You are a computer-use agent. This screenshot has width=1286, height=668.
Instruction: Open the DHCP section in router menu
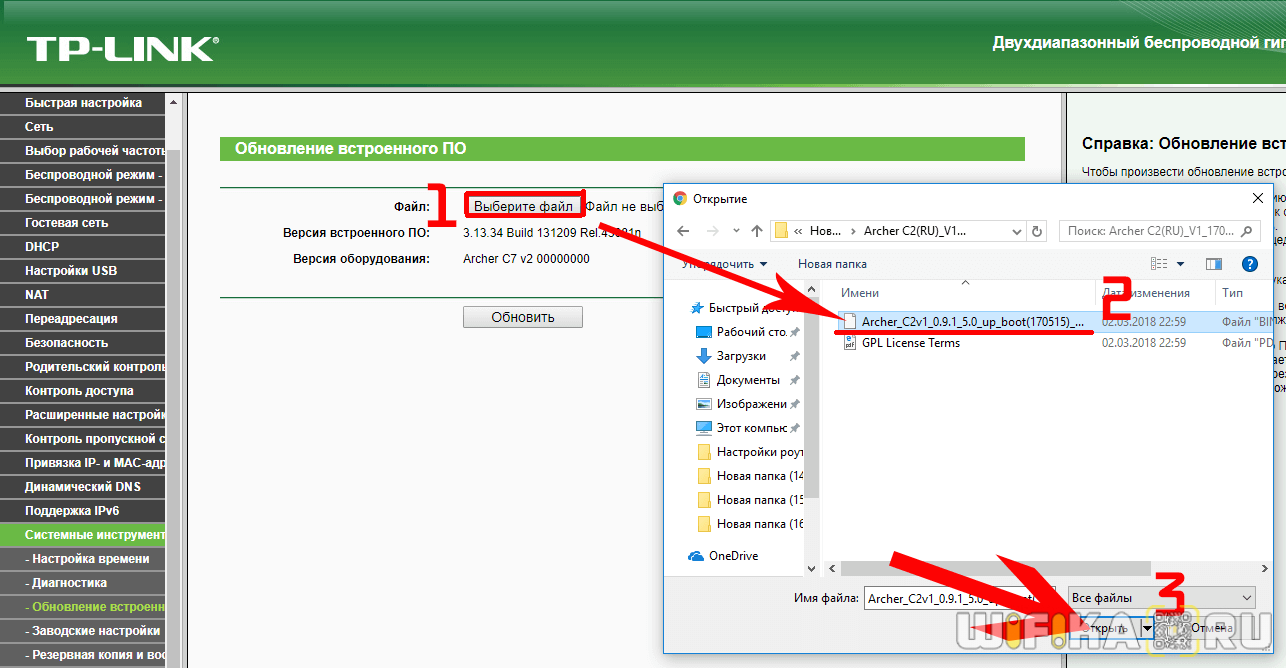click(x=42, y=247)
